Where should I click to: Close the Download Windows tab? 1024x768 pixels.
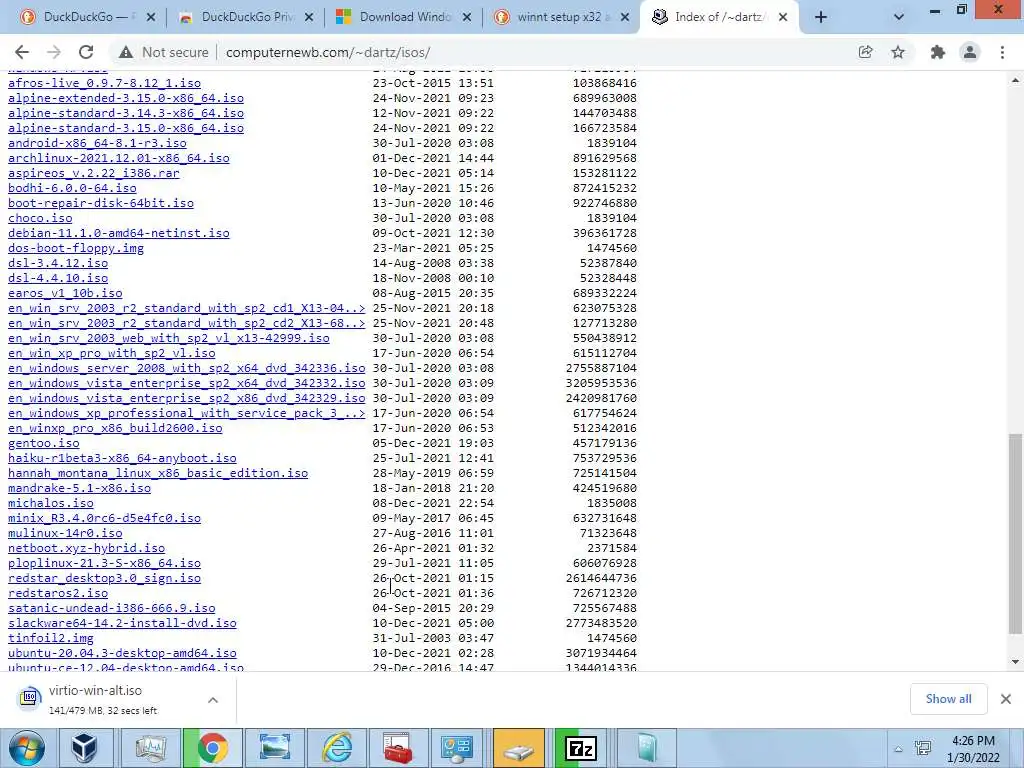tap(467, 18)
